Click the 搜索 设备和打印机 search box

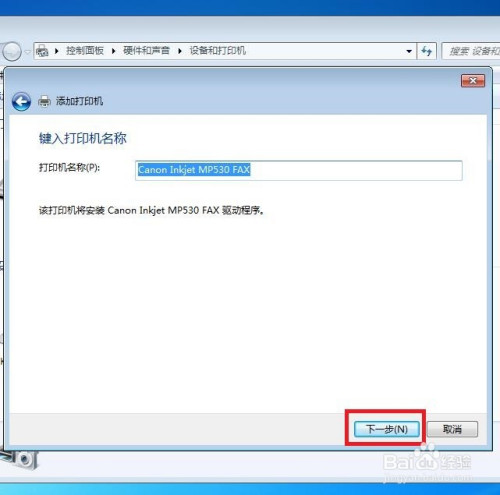point(471,51)
